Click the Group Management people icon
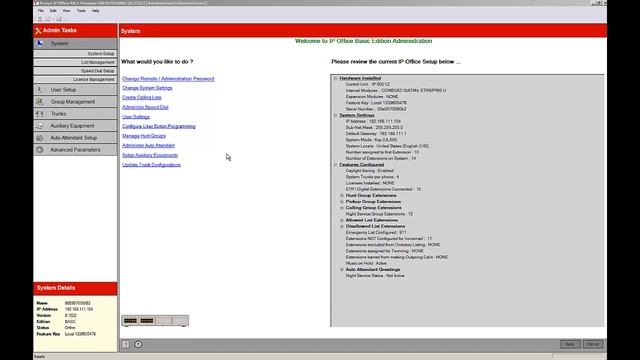Image resolution: width=640 pixels, height=360 pixels. 40,102
